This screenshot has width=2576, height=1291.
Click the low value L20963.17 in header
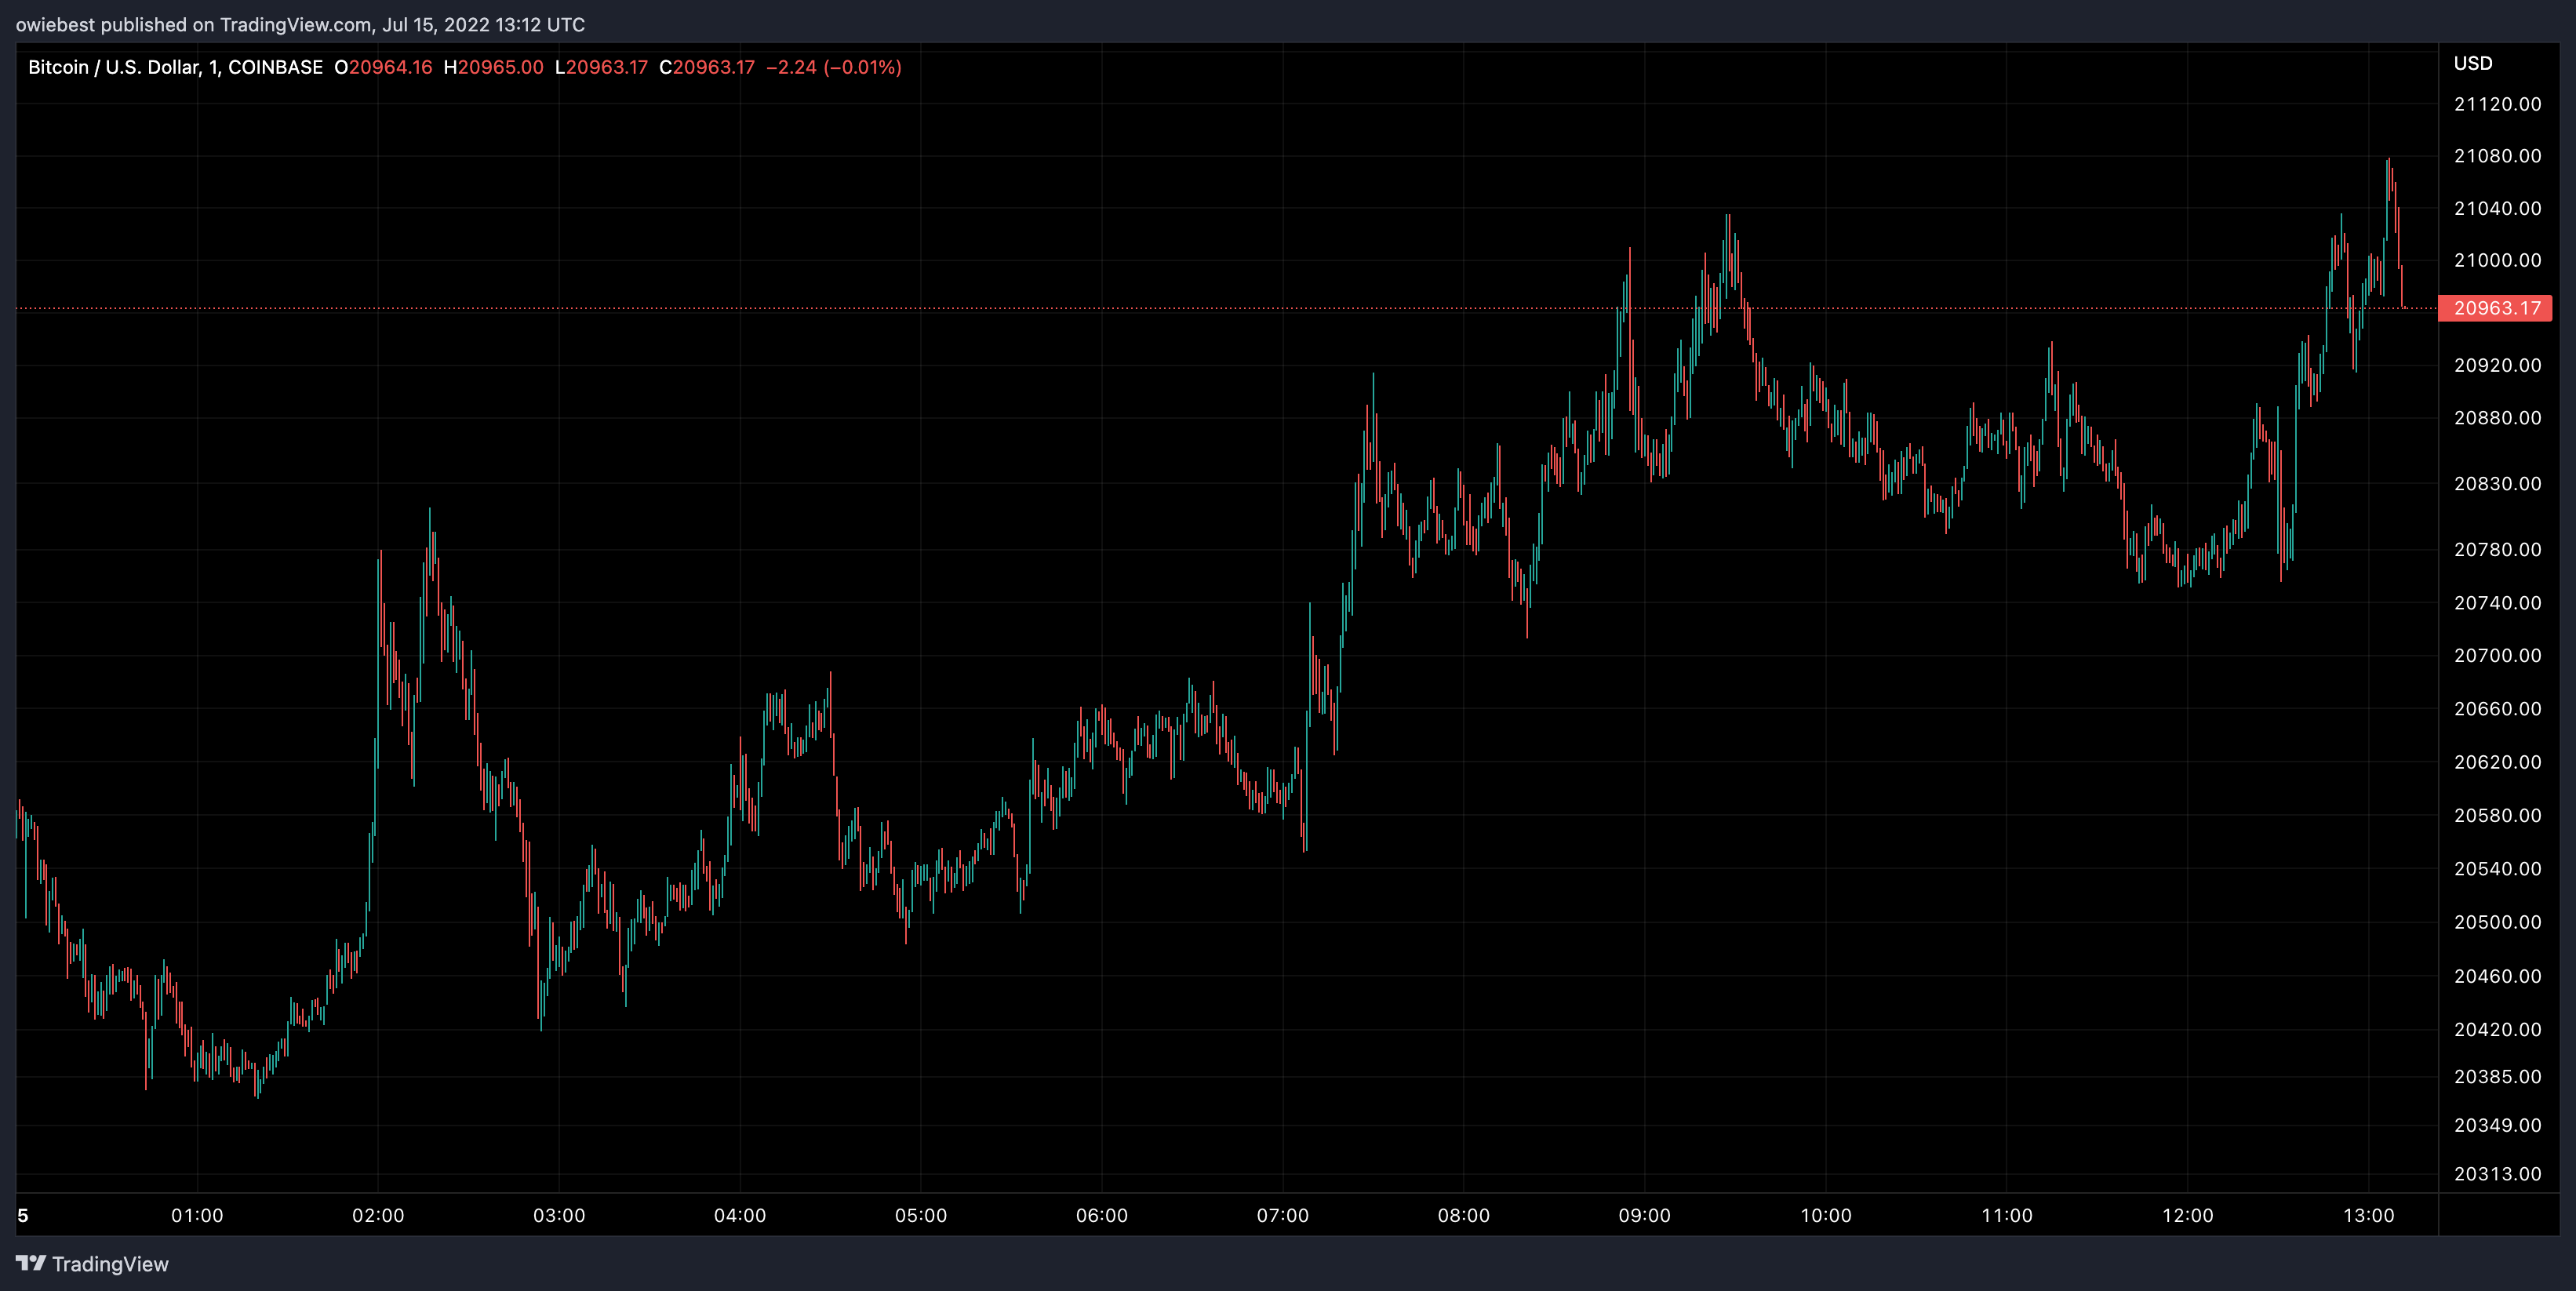point(601,67)
